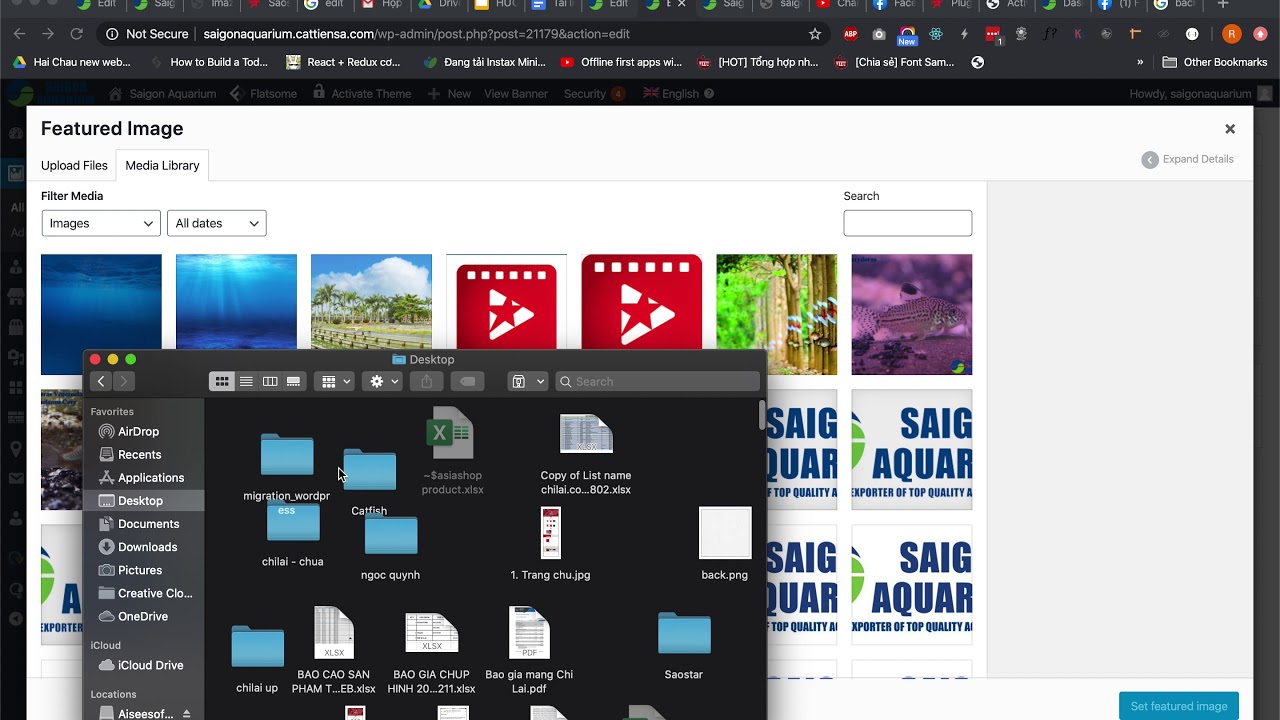Switch Finder to list view
1280x720 pixels.
246,381
